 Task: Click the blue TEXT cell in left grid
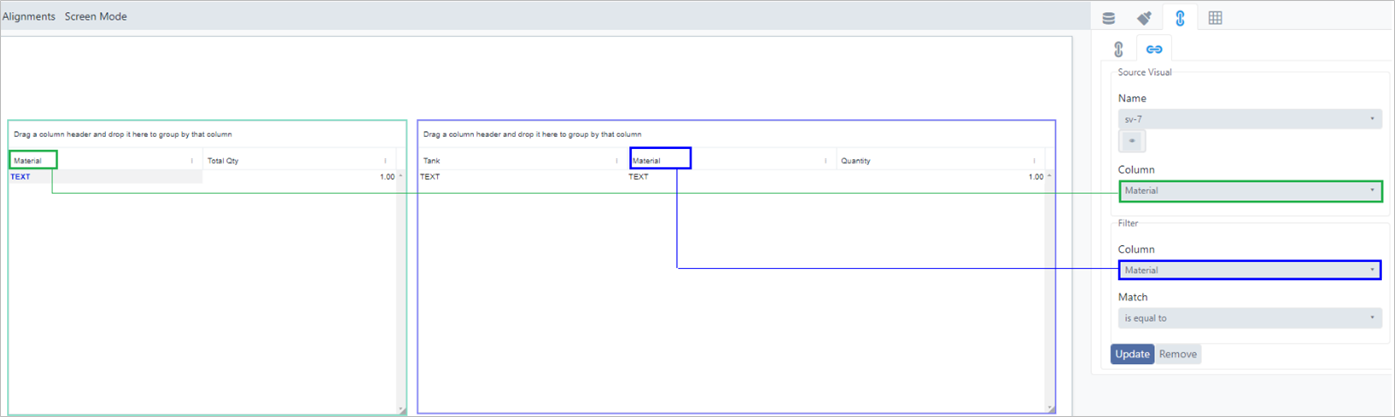21,177
